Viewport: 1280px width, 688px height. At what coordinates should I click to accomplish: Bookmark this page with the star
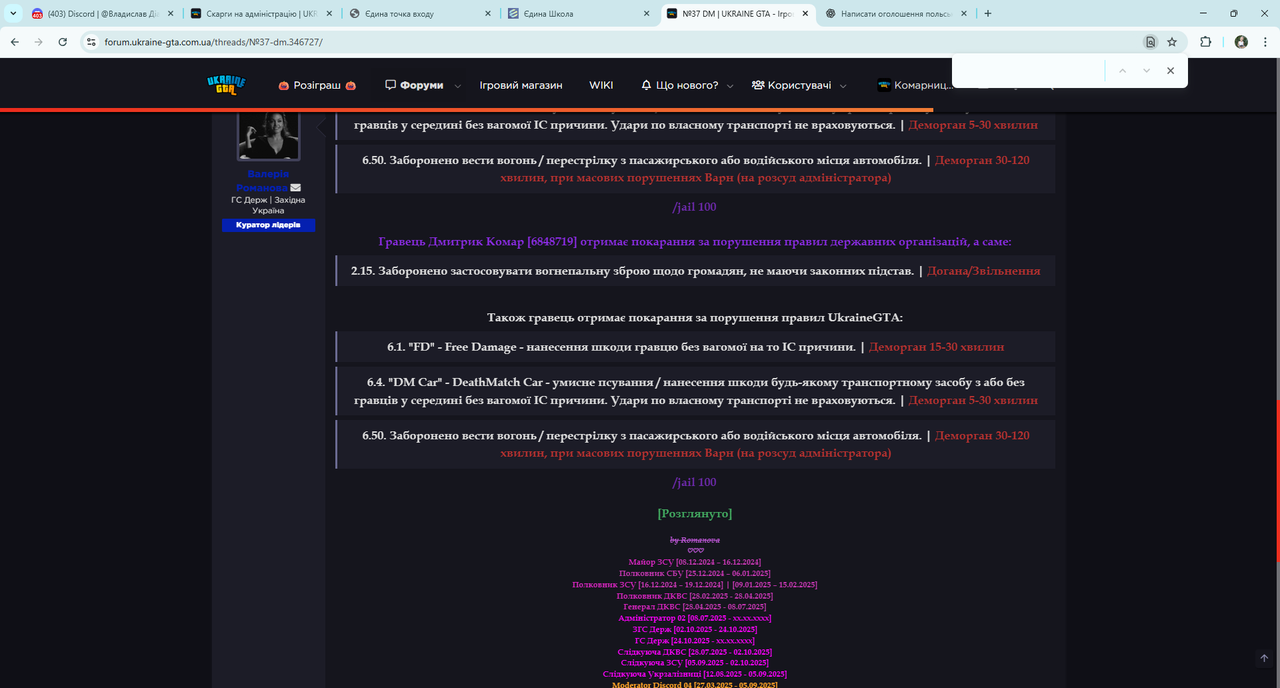coord(1172,42)
